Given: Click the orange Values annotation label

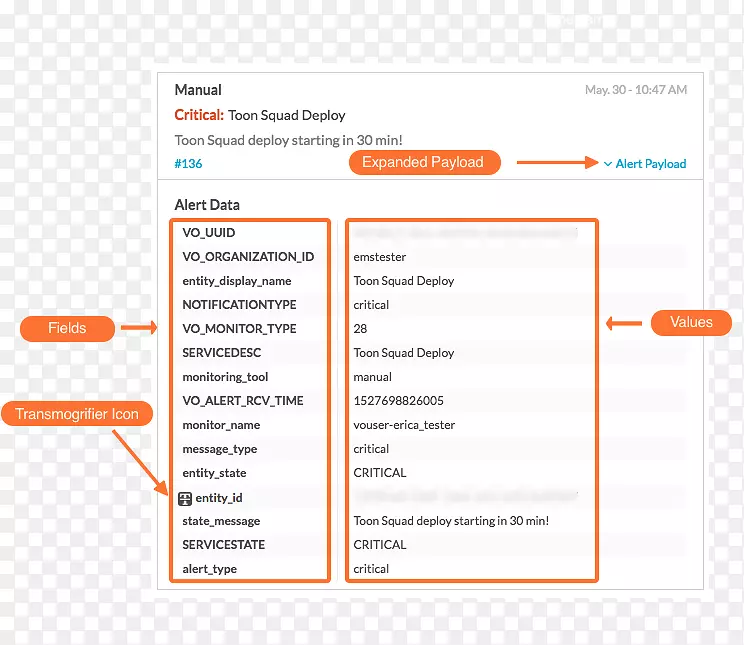Looking at the screenshot, I should tap(691, 322).
